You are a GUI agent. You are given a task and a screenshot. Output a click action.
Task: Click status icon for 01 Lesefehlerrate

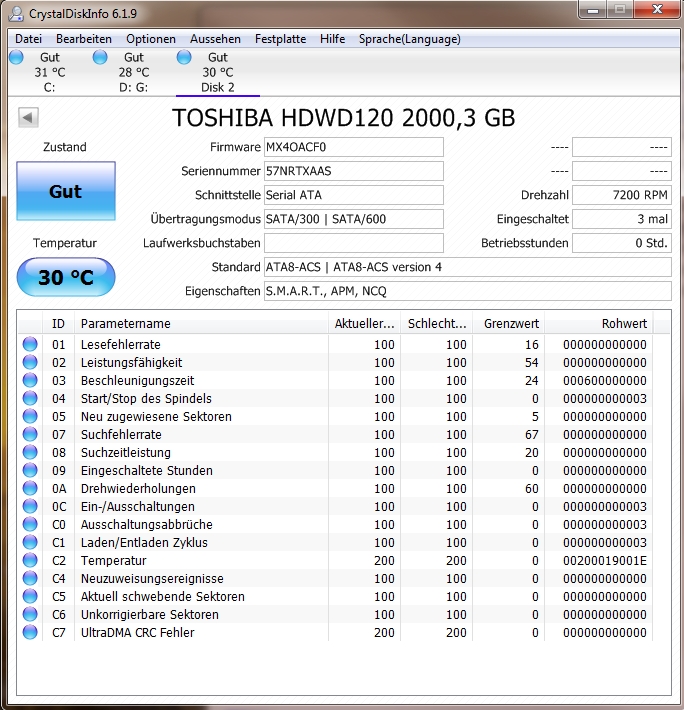pos(30,345)
